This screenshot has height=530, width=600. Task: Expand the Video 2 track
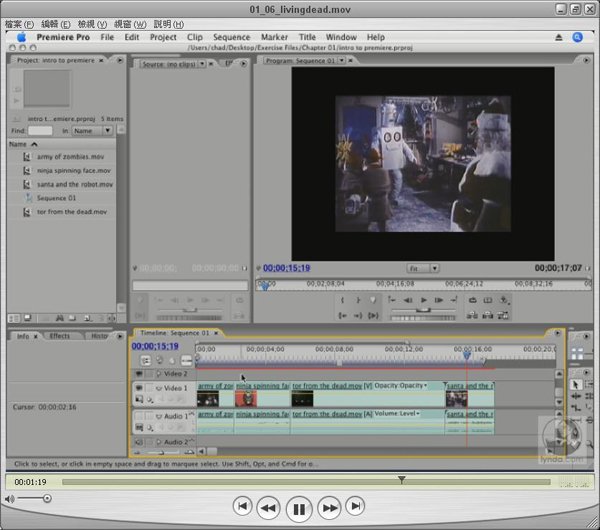pyautogui.click(x=158, y=373)
